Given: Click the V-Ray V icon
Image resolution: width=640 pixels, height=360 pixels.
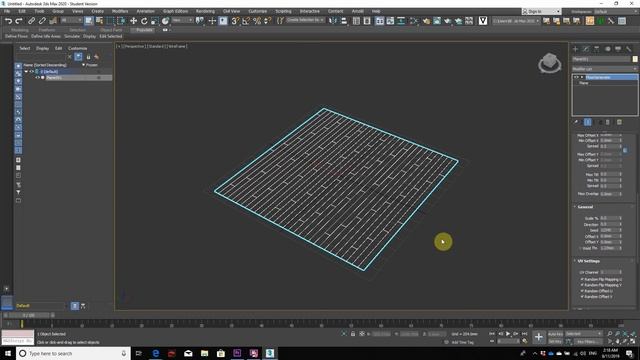Looking at the screenshot, I should (x=483, y=20).
